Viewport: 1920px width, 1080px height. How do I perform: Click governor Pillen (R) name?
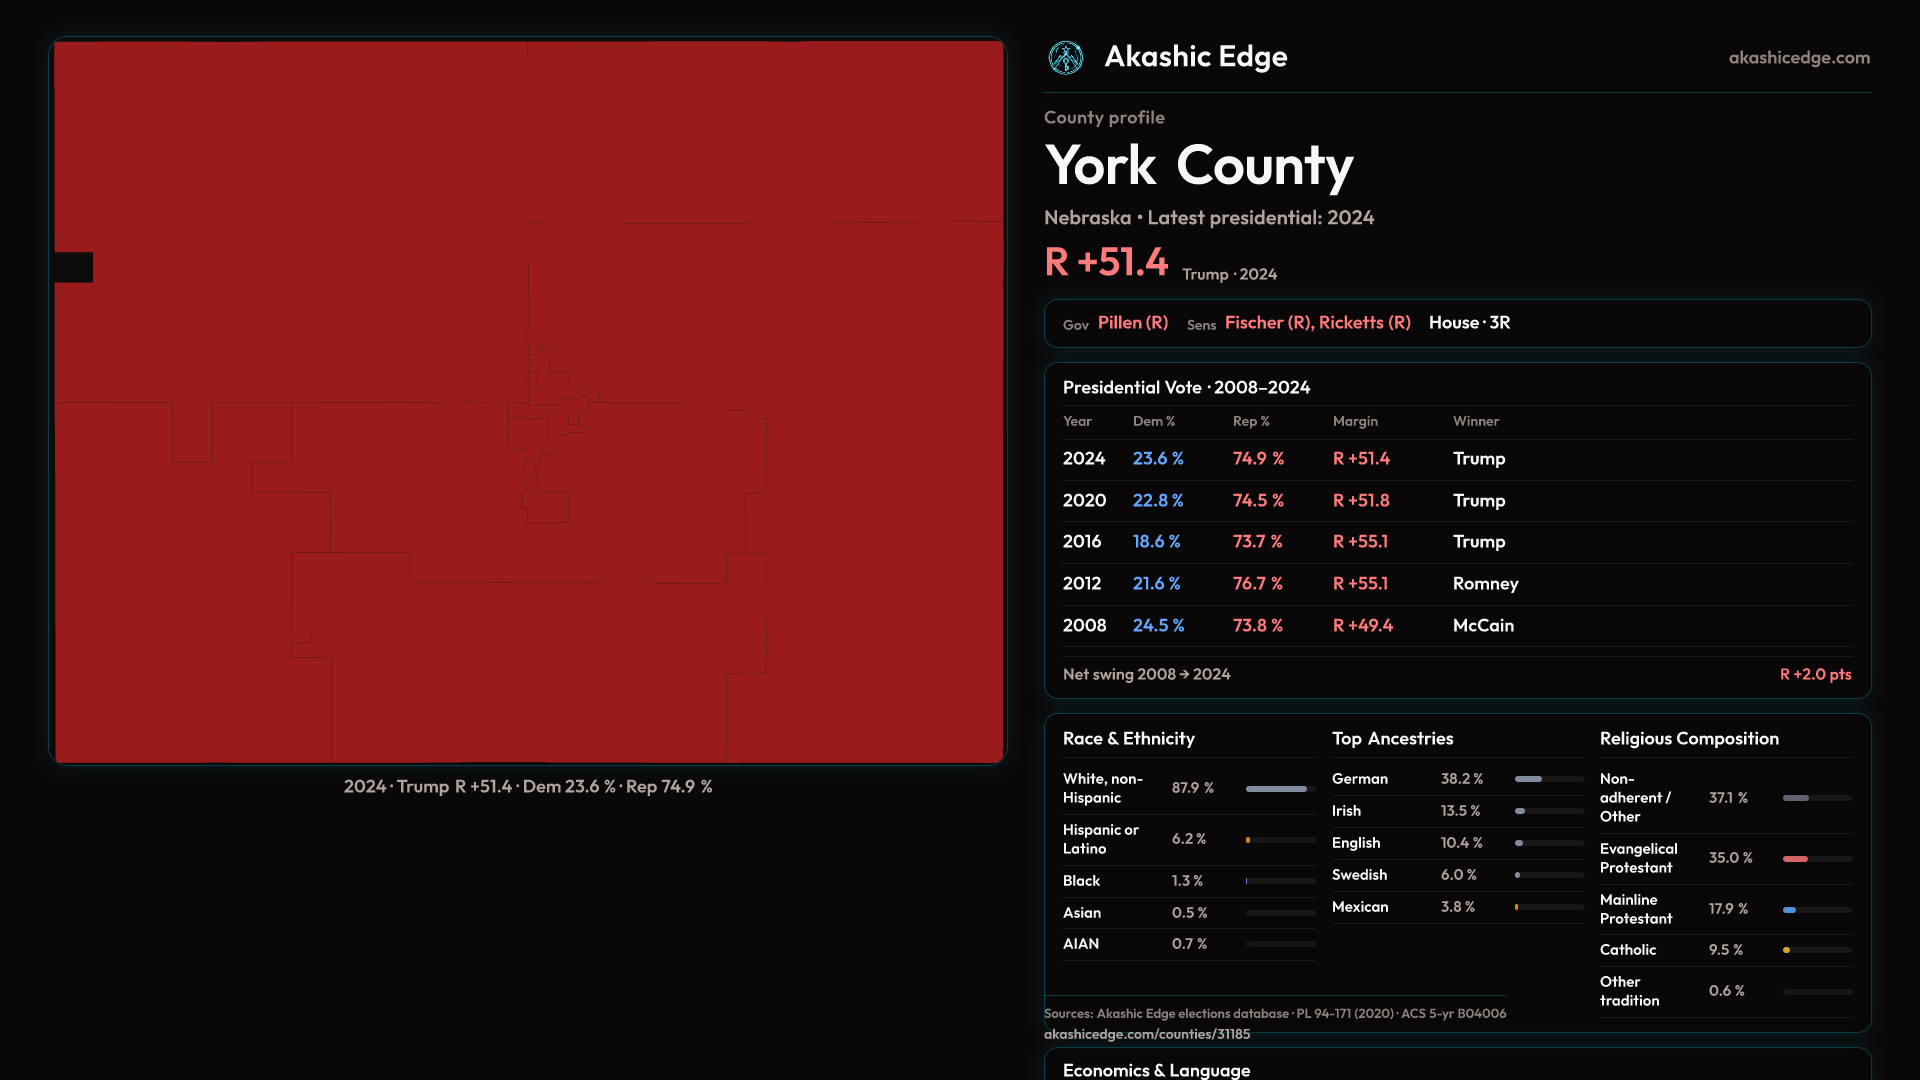1132,323
